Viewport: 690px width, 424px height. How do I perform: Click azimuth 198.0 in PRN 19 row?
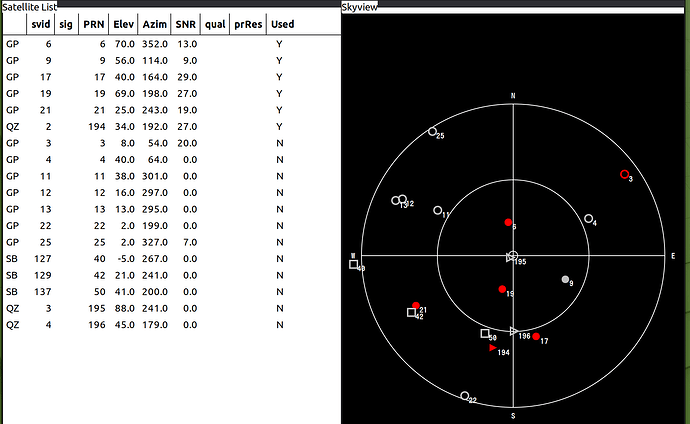[154, 94]
